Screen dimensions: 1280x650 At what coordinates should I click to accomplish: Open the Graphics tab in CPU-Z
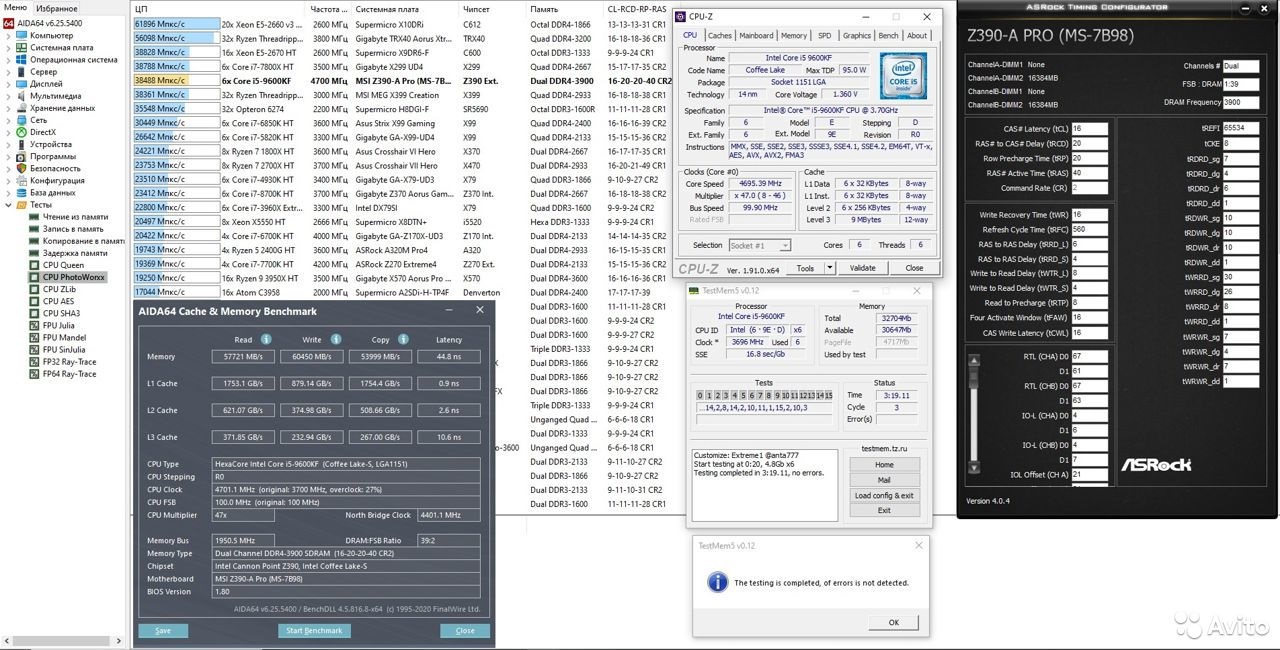(857, 35)
